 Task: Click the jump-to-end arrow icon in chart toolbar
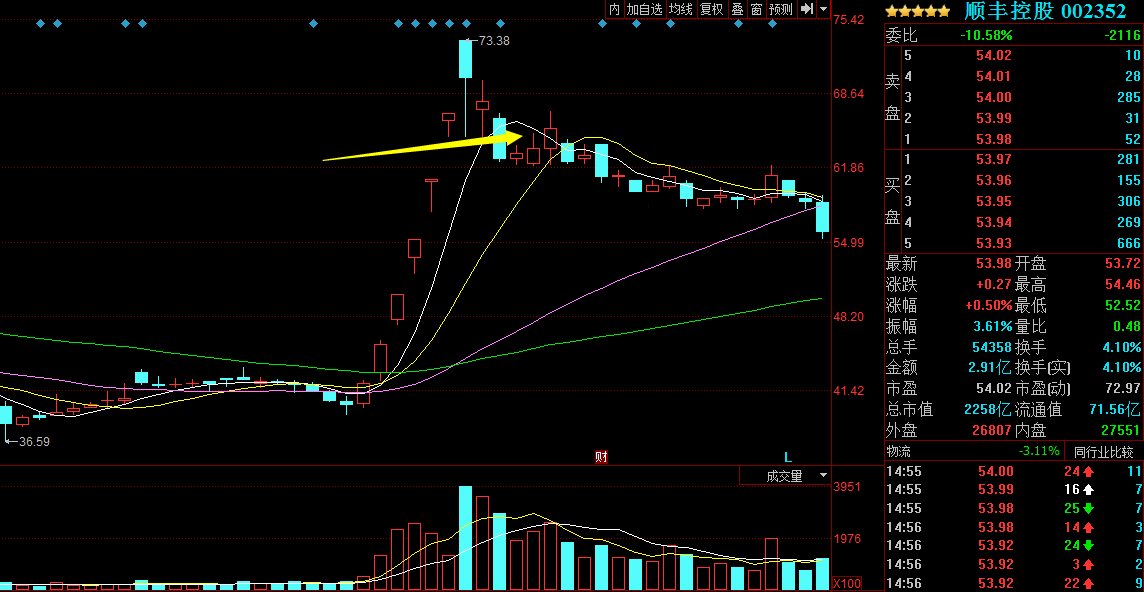pyautogui.click(x=807, y=9)
